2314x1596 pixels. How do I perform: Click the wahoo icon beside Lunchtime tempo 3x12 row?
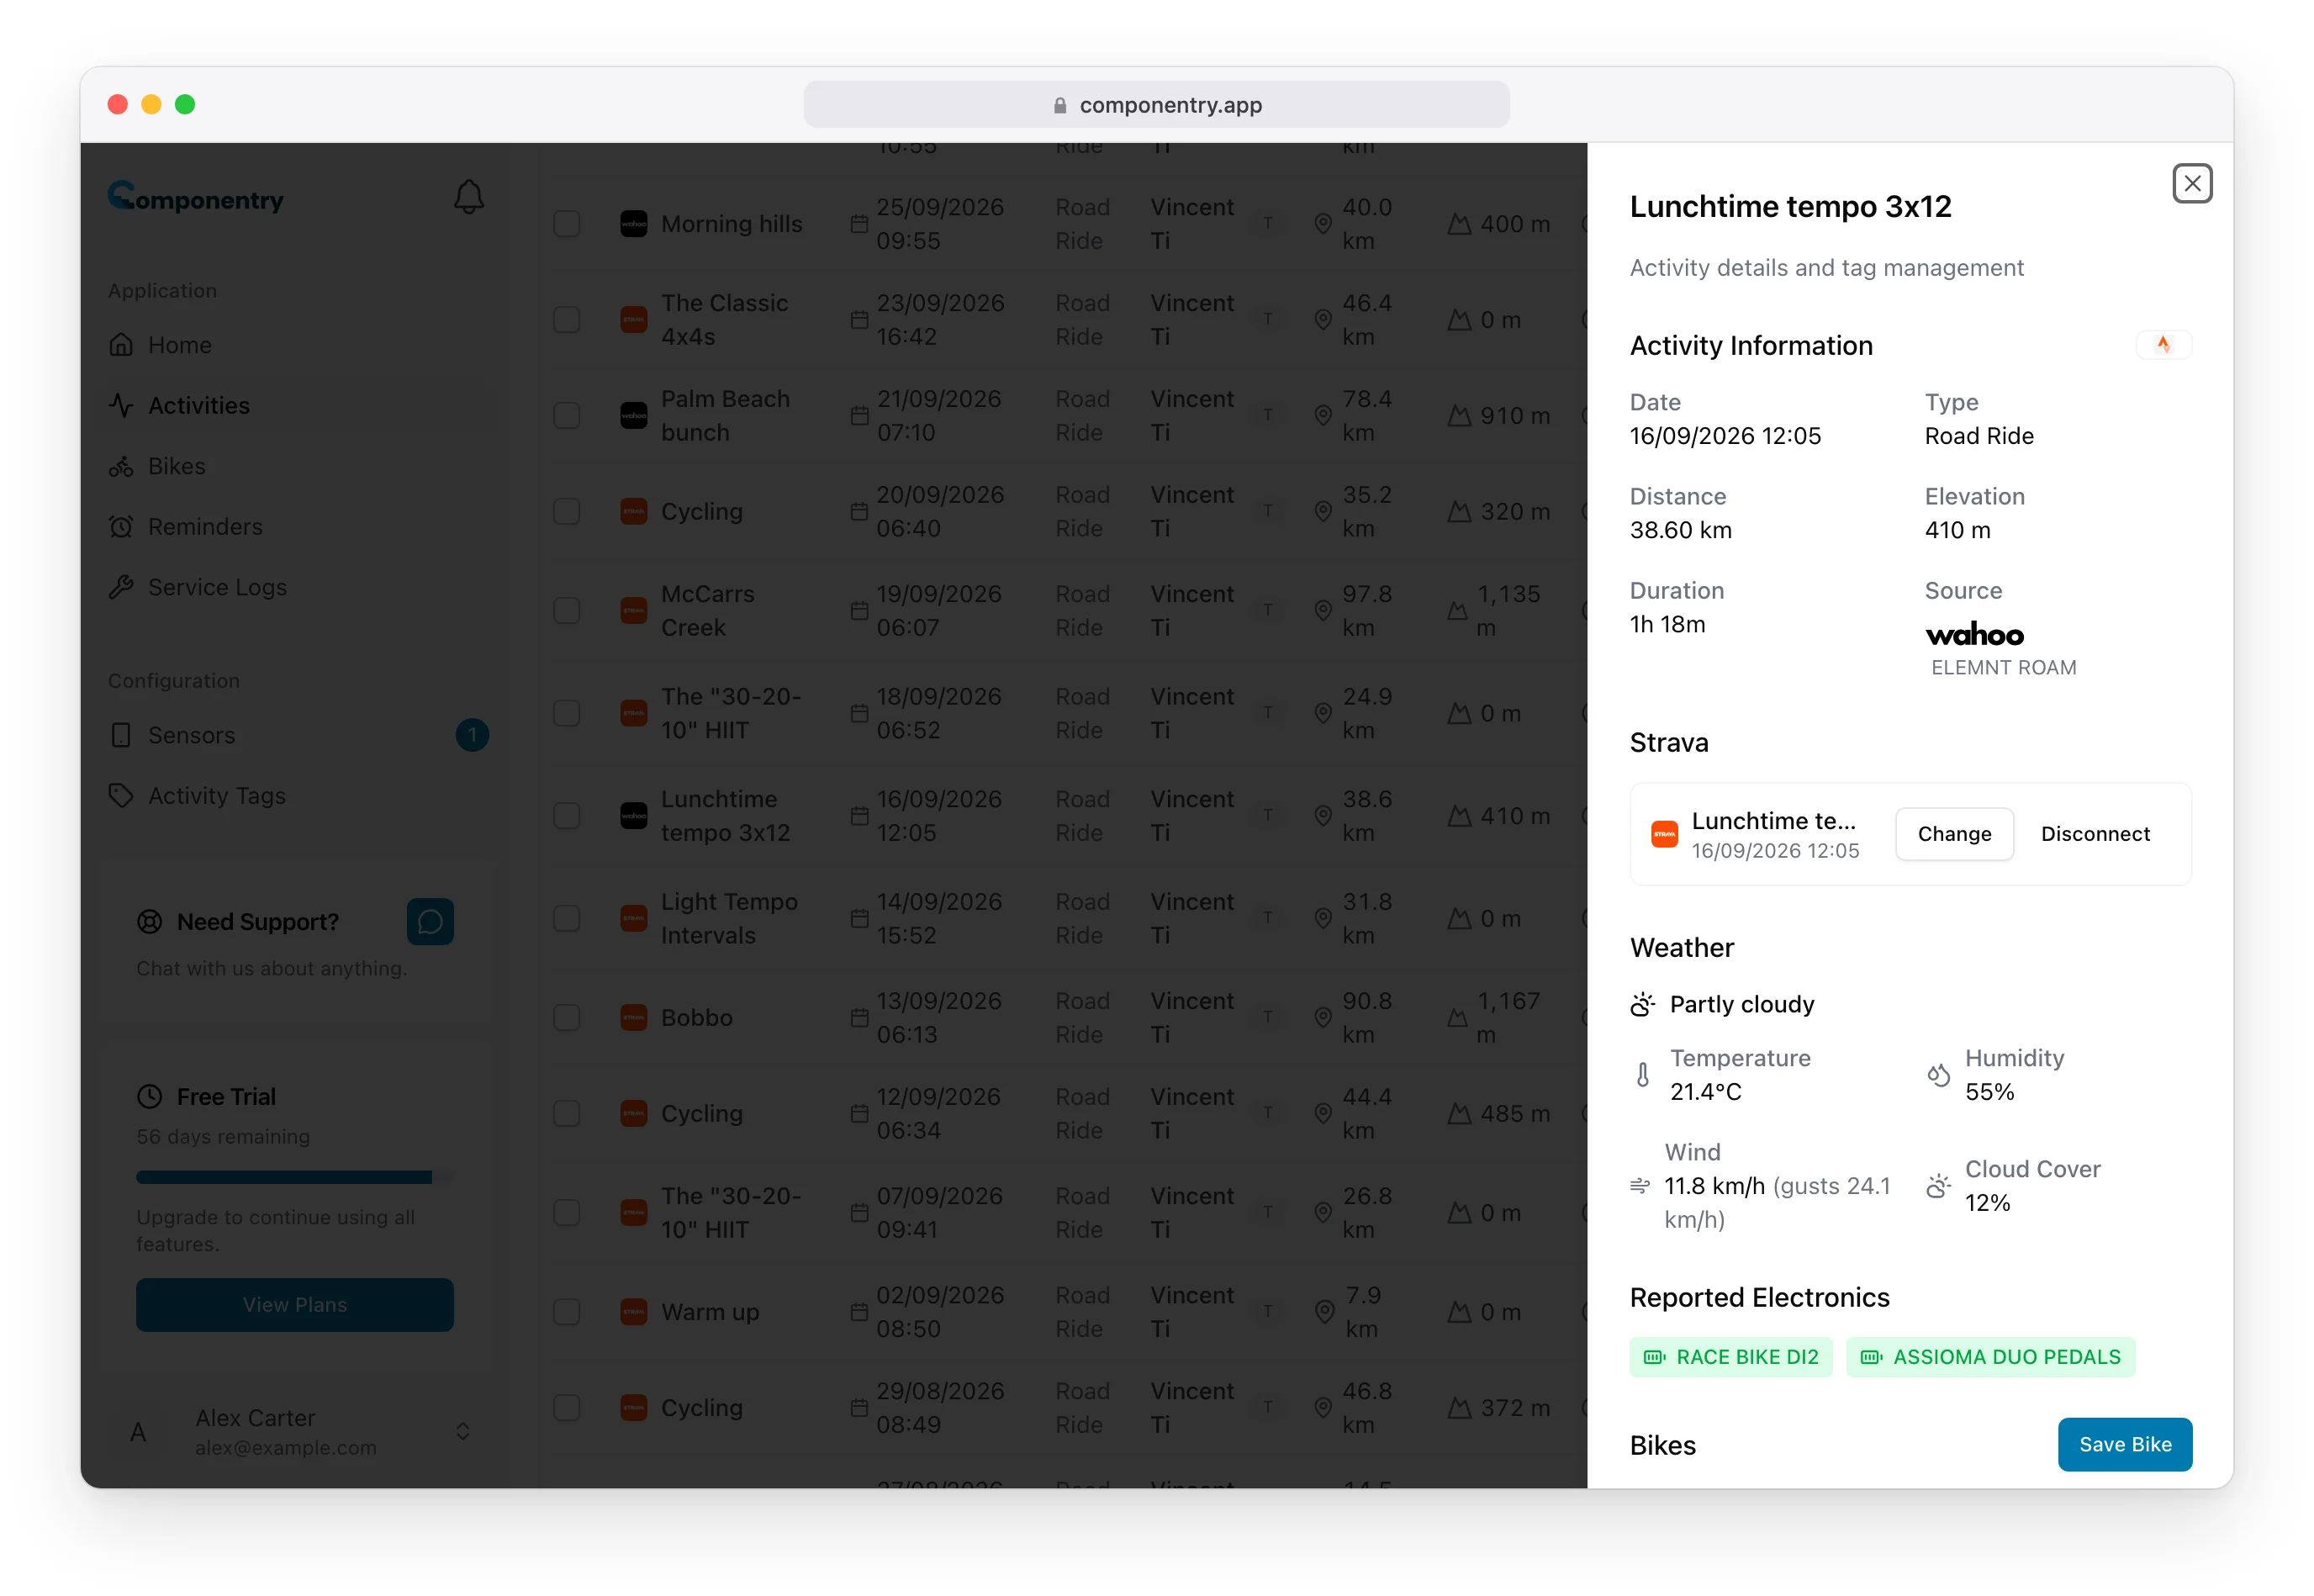pos(634,816)
